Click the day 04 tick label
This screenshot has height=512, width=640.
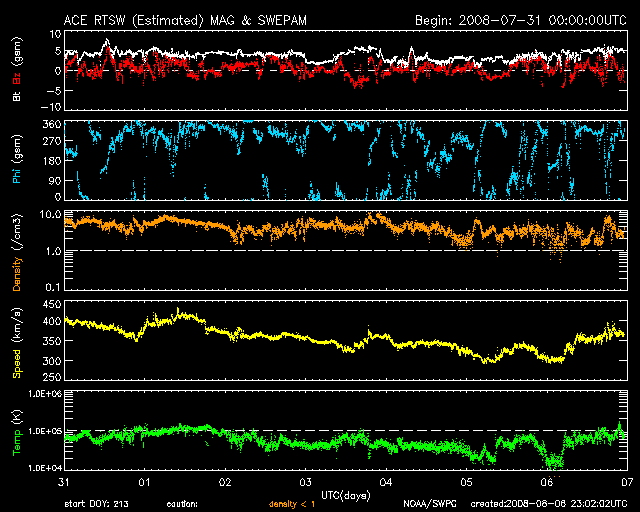tap(386, 482)
